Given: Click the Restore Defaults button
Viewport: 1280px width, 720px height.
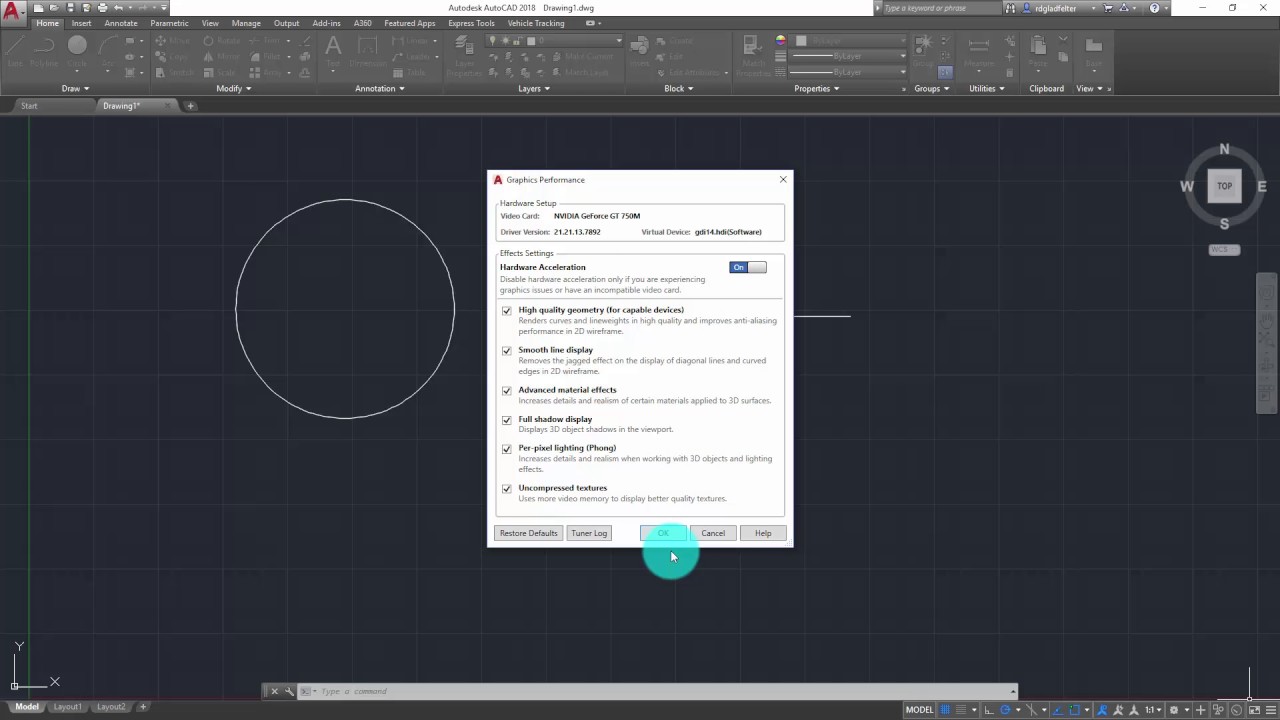Looking at the screenshot, I should 529,533.
